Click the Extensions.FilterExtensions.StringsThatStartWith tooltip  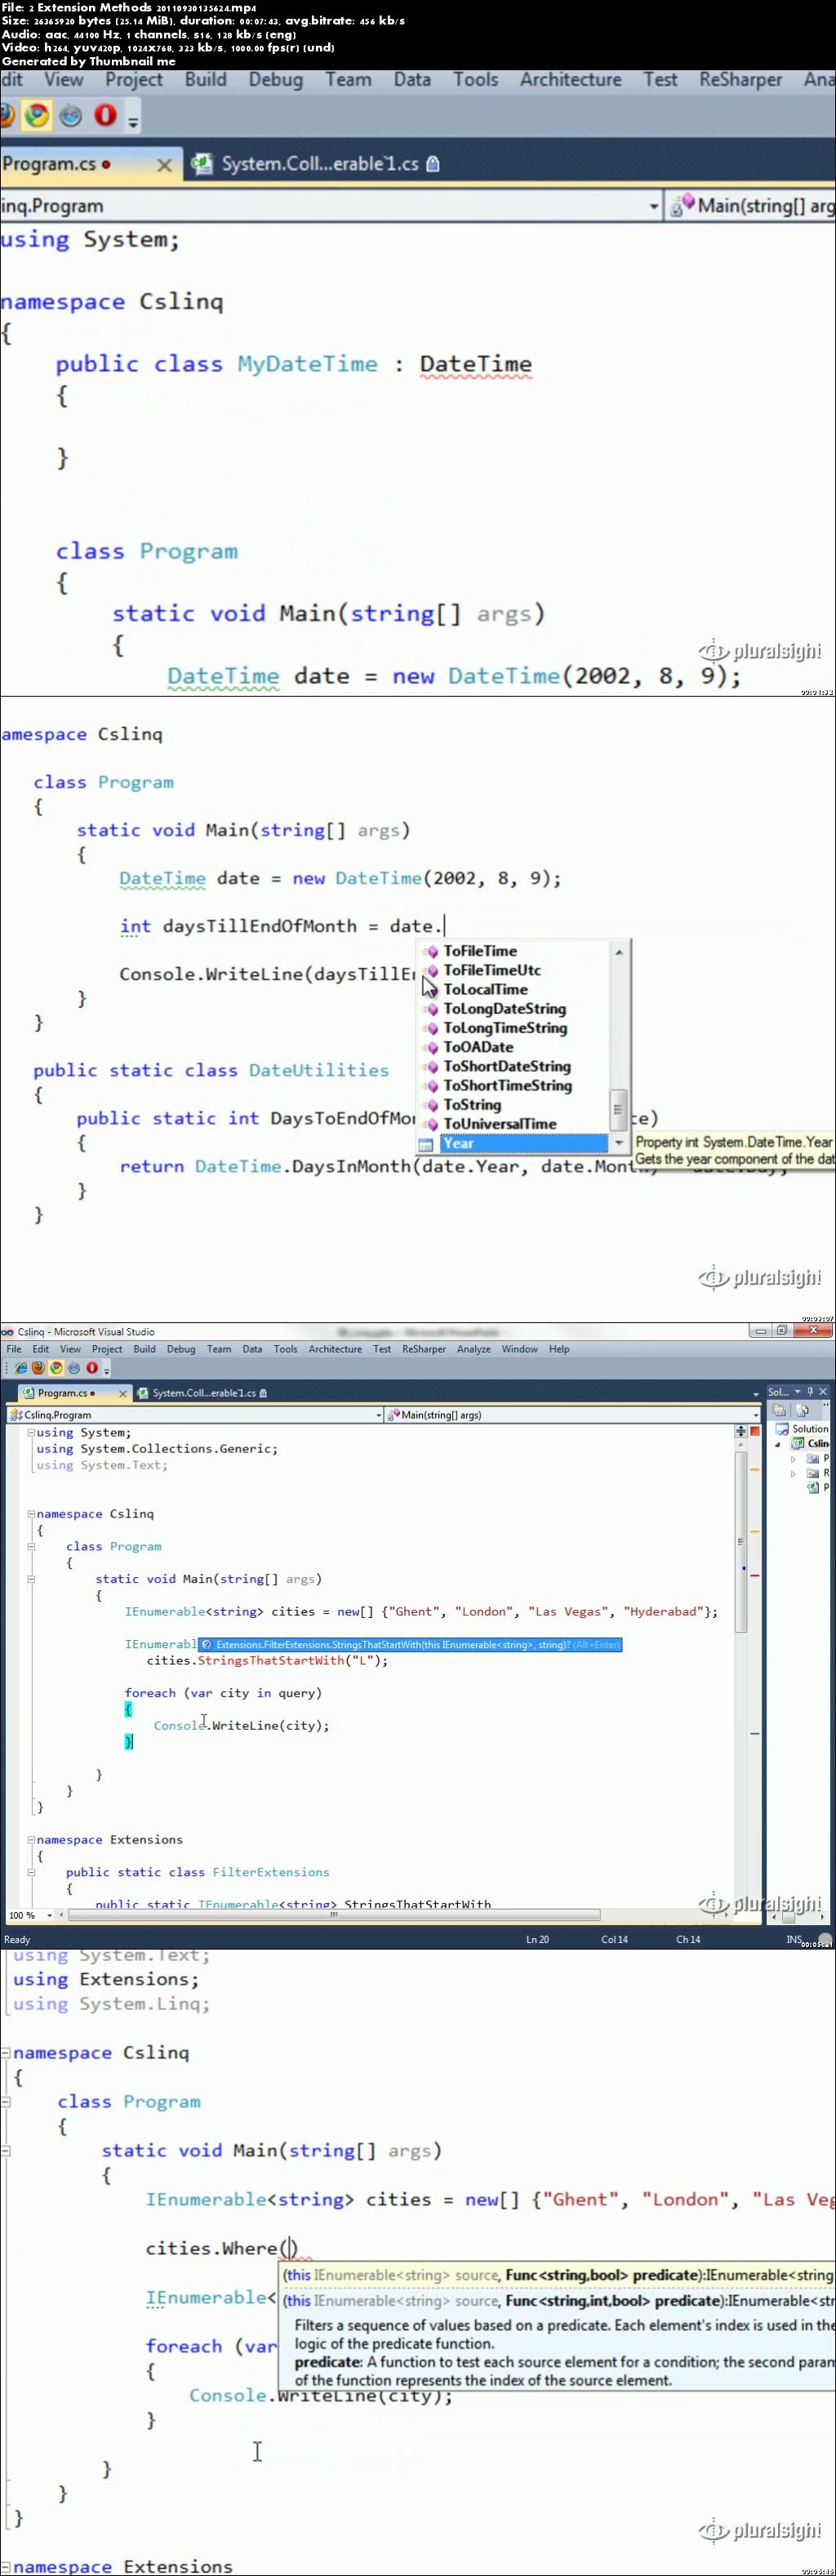(410, 1644)
